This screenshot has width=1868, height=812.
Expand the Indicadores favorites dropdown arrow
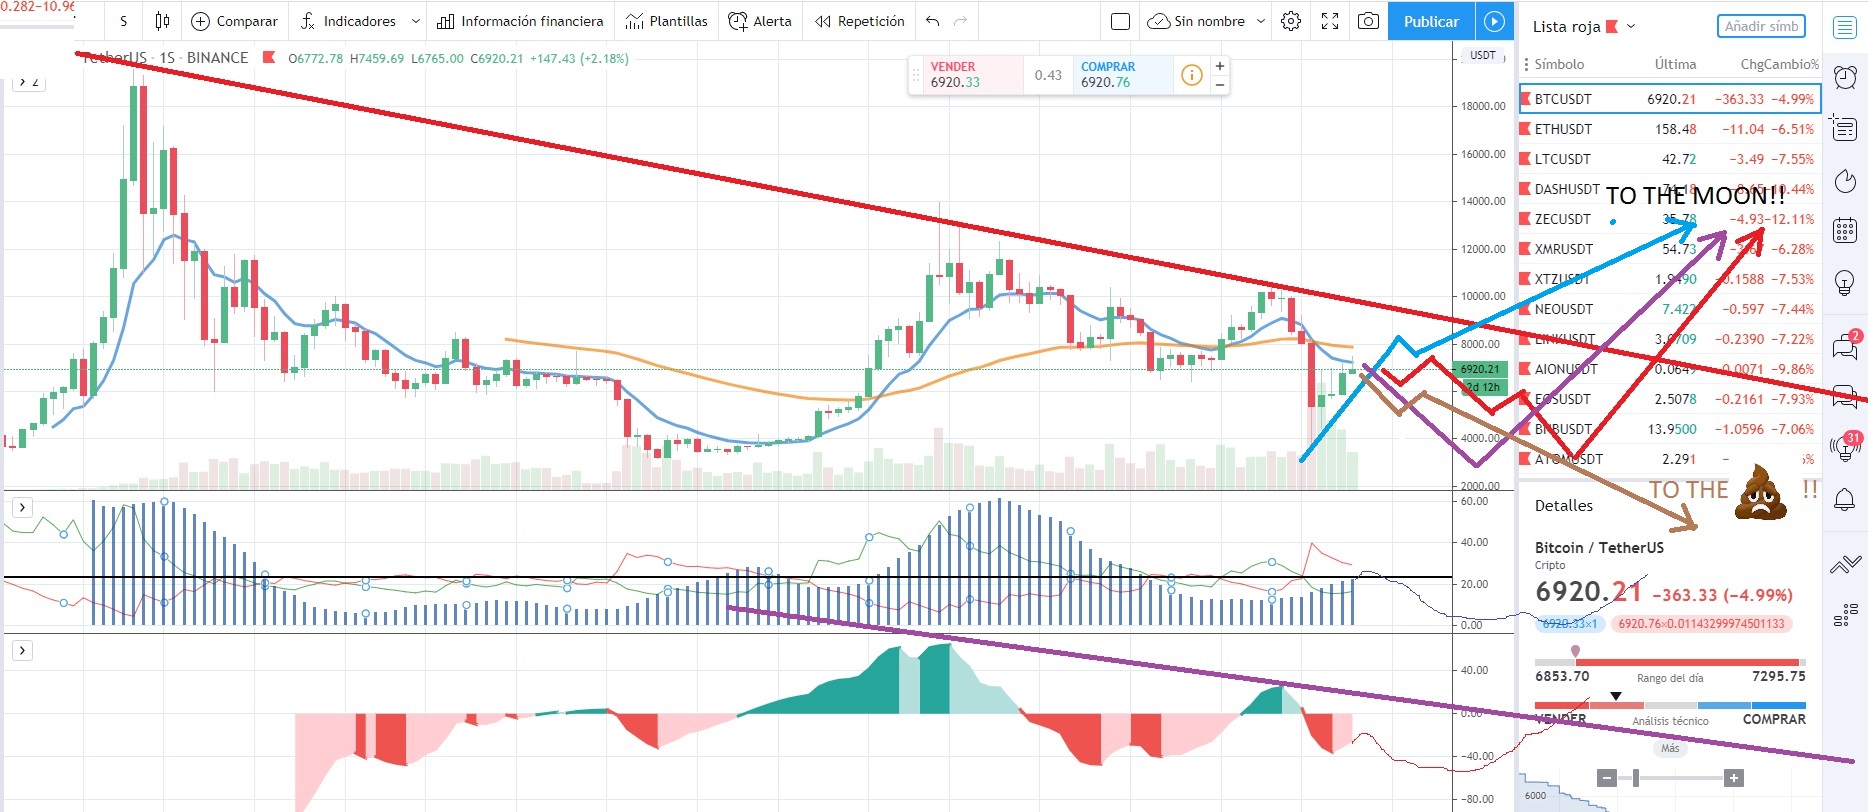tap(415, 21)
